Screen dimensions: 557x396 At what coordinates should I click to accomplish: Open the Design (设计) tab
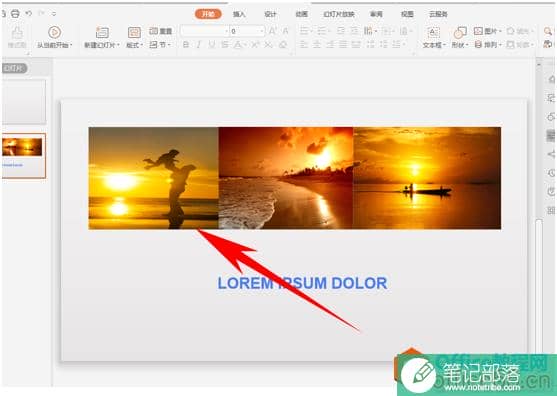point(270,14)
